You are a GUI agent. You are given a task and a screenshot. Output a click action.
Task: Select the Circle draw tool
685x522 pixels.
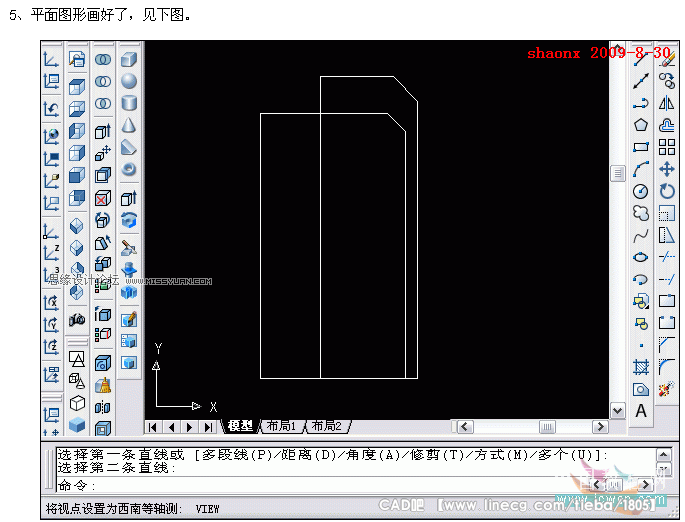641,191
